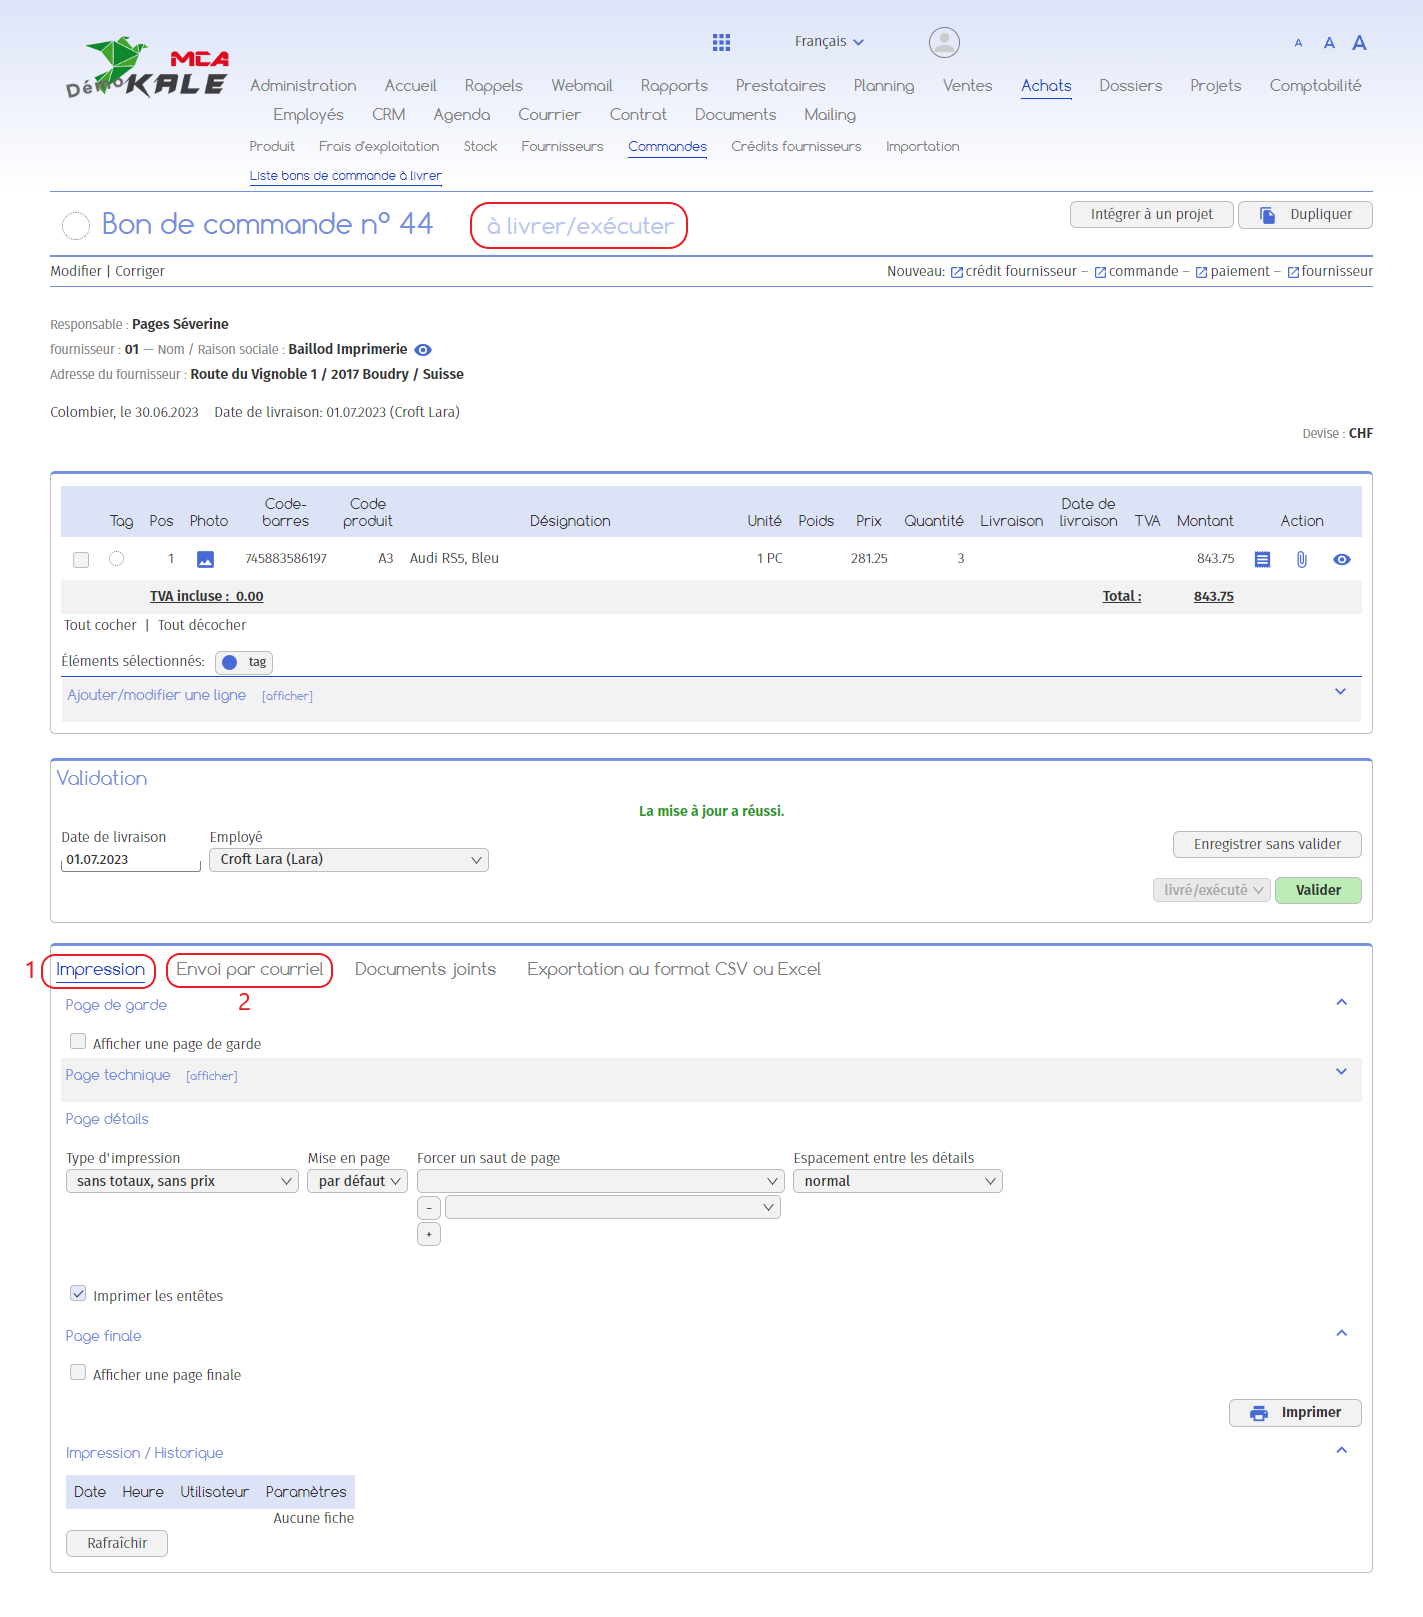This screenshot has width=1423, height=1617.
Task: Open Mise en page par défaut dropdown
Action: (357, 1181)
